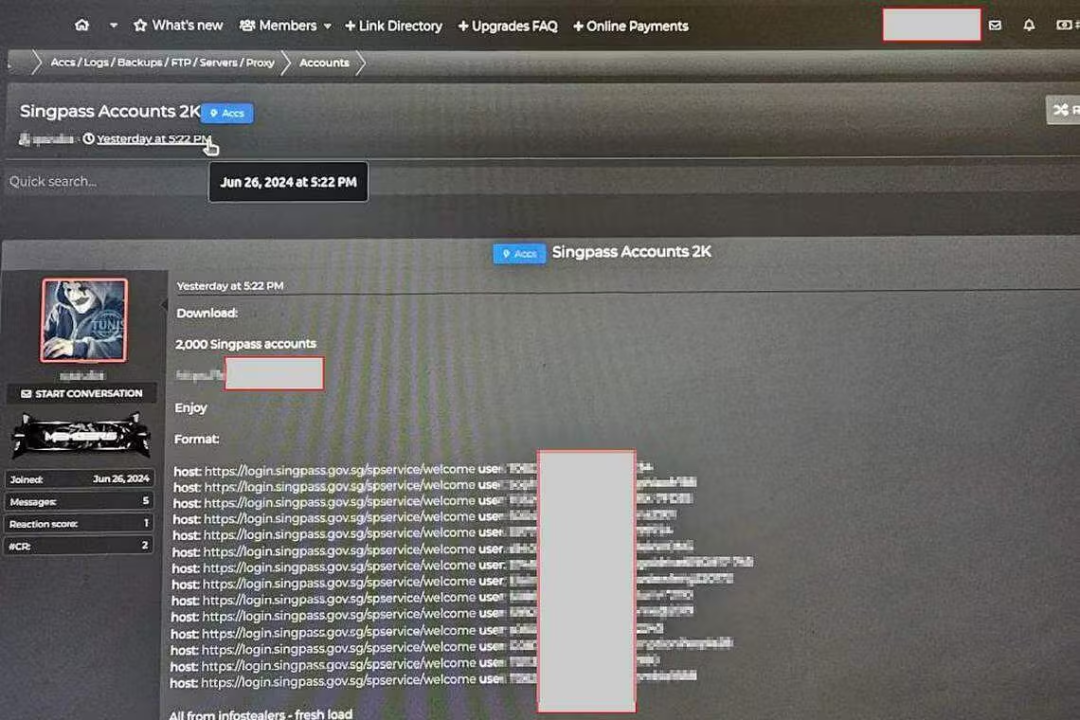
Task: Click the shuffle icon button at right
Action: click(x=1063, y=110)
